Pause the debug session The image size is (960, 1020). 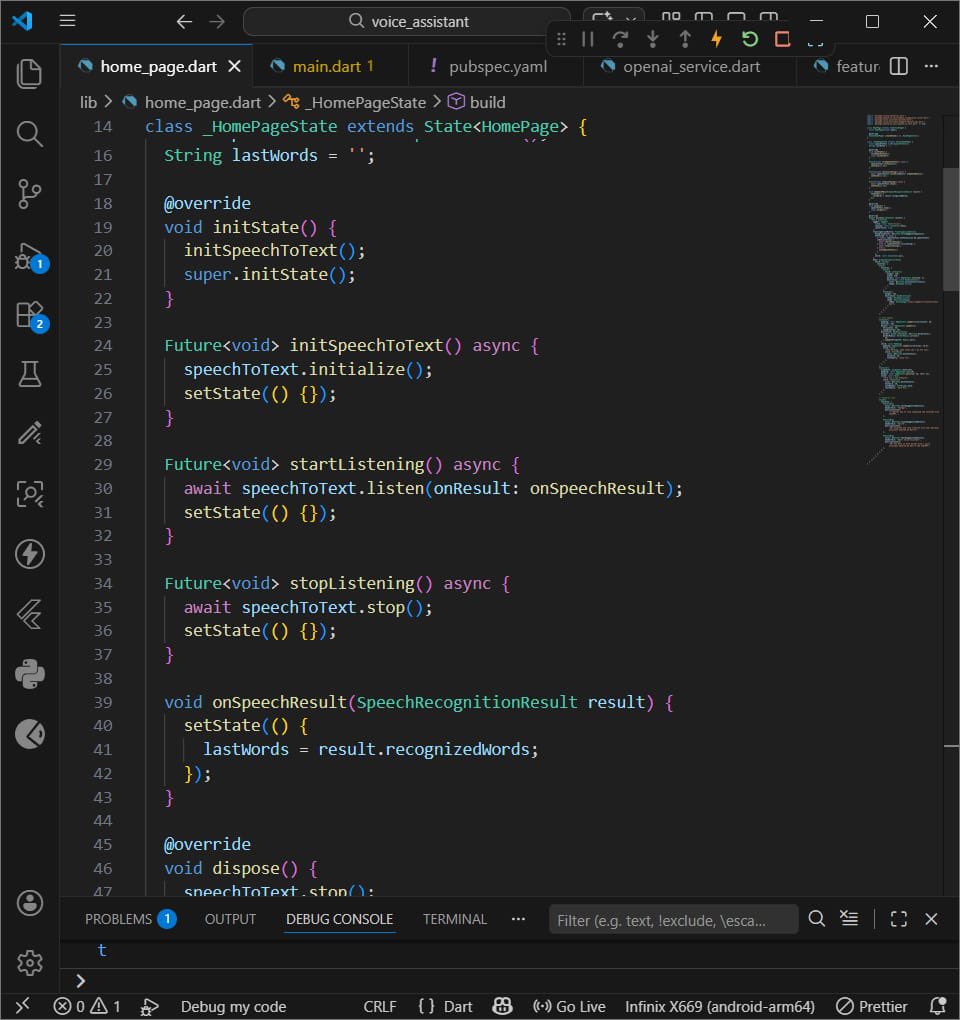(588, 39)
